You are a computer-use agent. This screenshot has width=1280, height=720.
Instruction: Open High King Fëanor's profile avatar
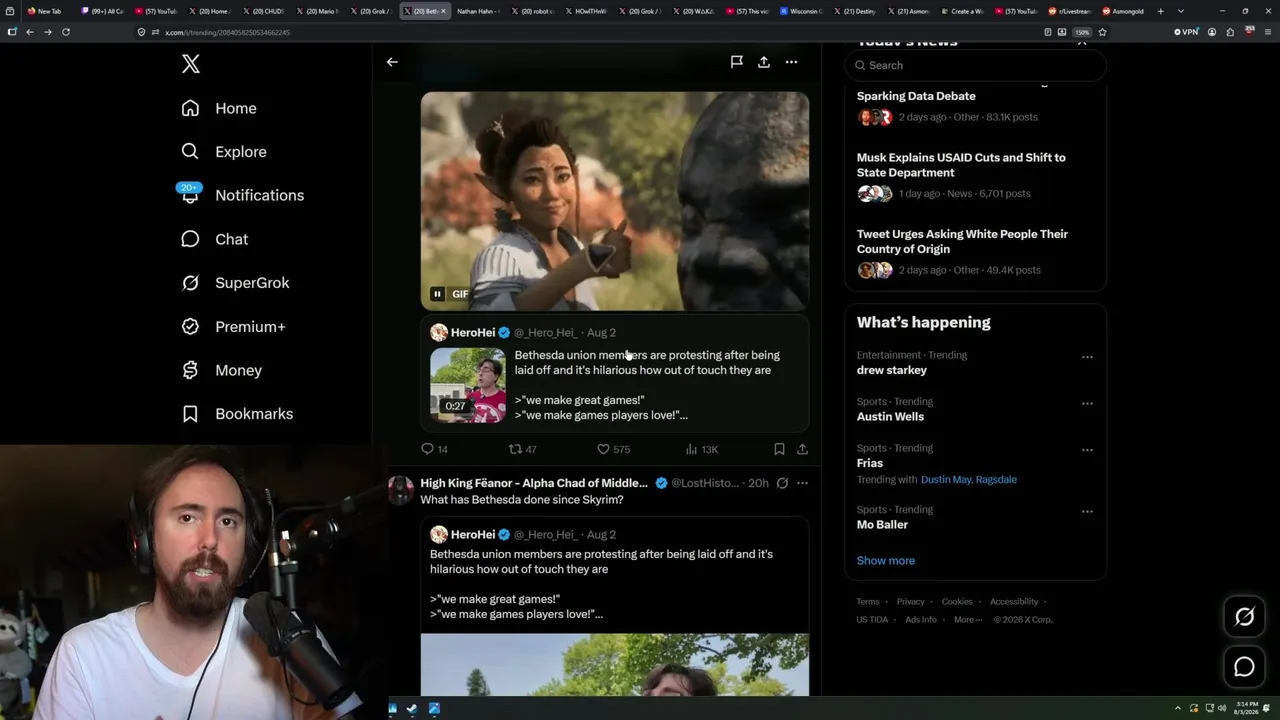click(x=401, y=490)
